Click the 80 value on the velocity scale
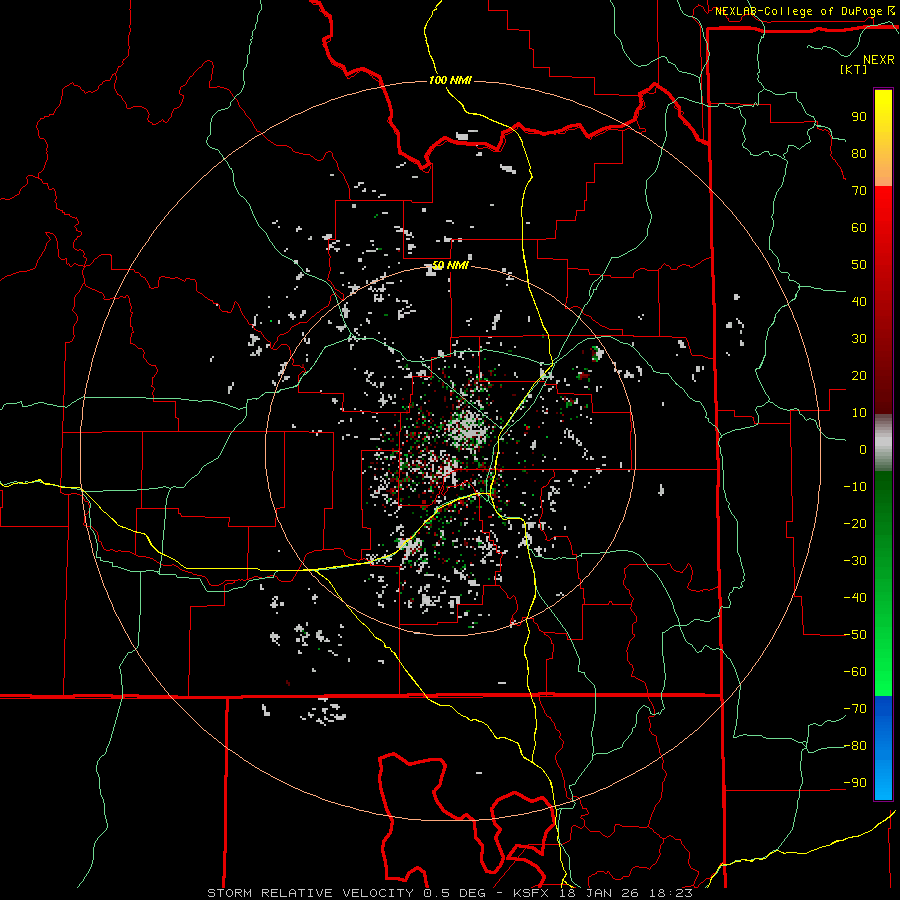The width and height of the screenshot is (900, 900). coord(859,154)
